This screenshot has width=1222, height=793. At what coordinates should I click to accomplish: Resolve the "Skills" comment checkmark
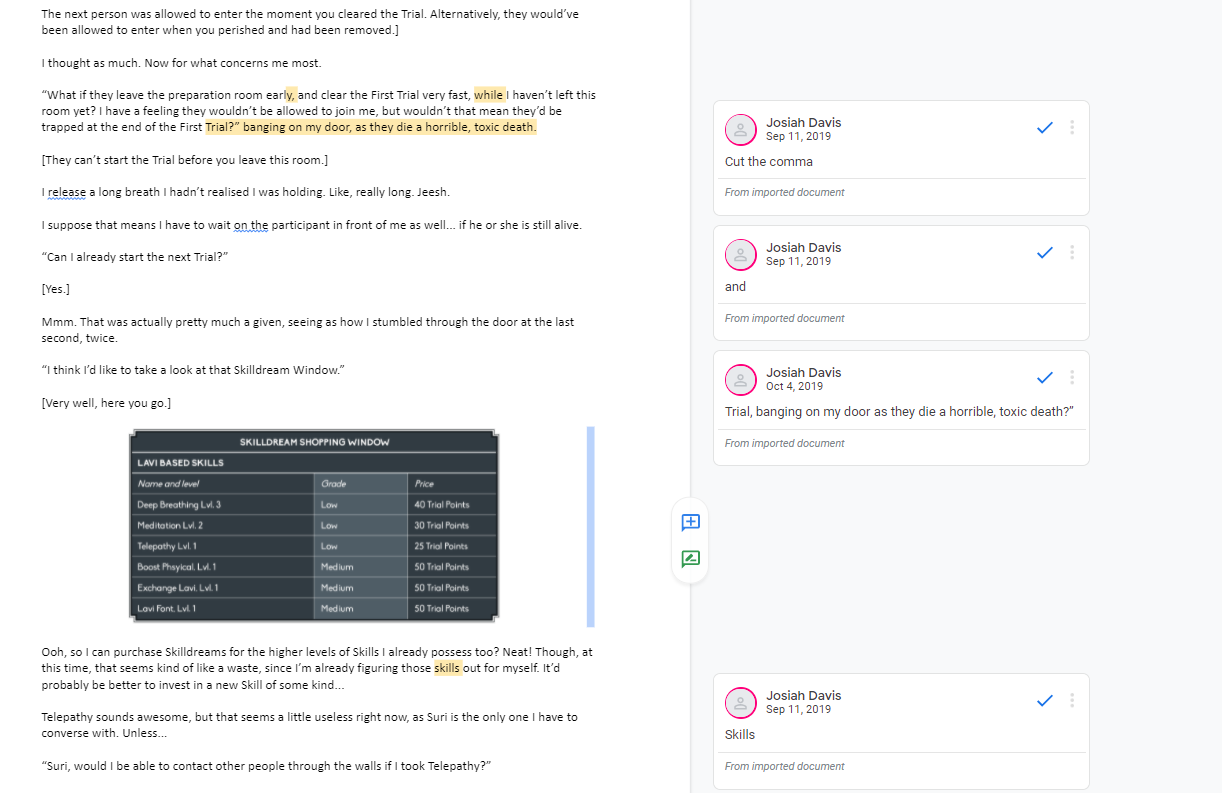click(x=1045, y=700)
